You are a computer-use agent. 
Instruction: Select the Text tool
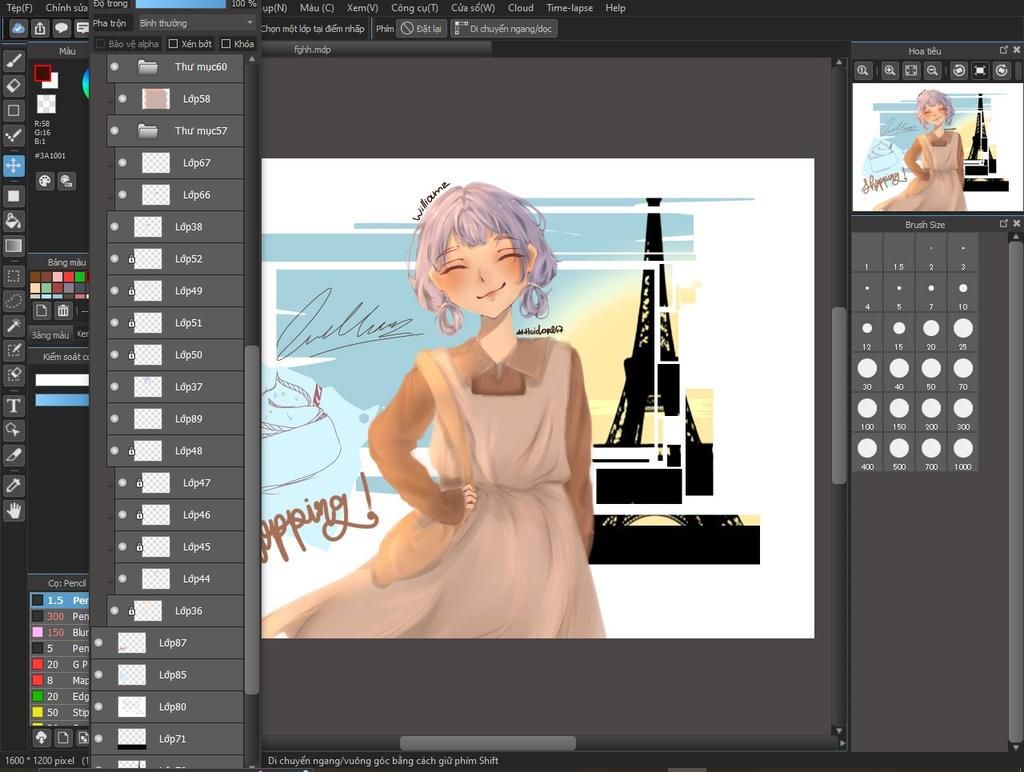14,406
